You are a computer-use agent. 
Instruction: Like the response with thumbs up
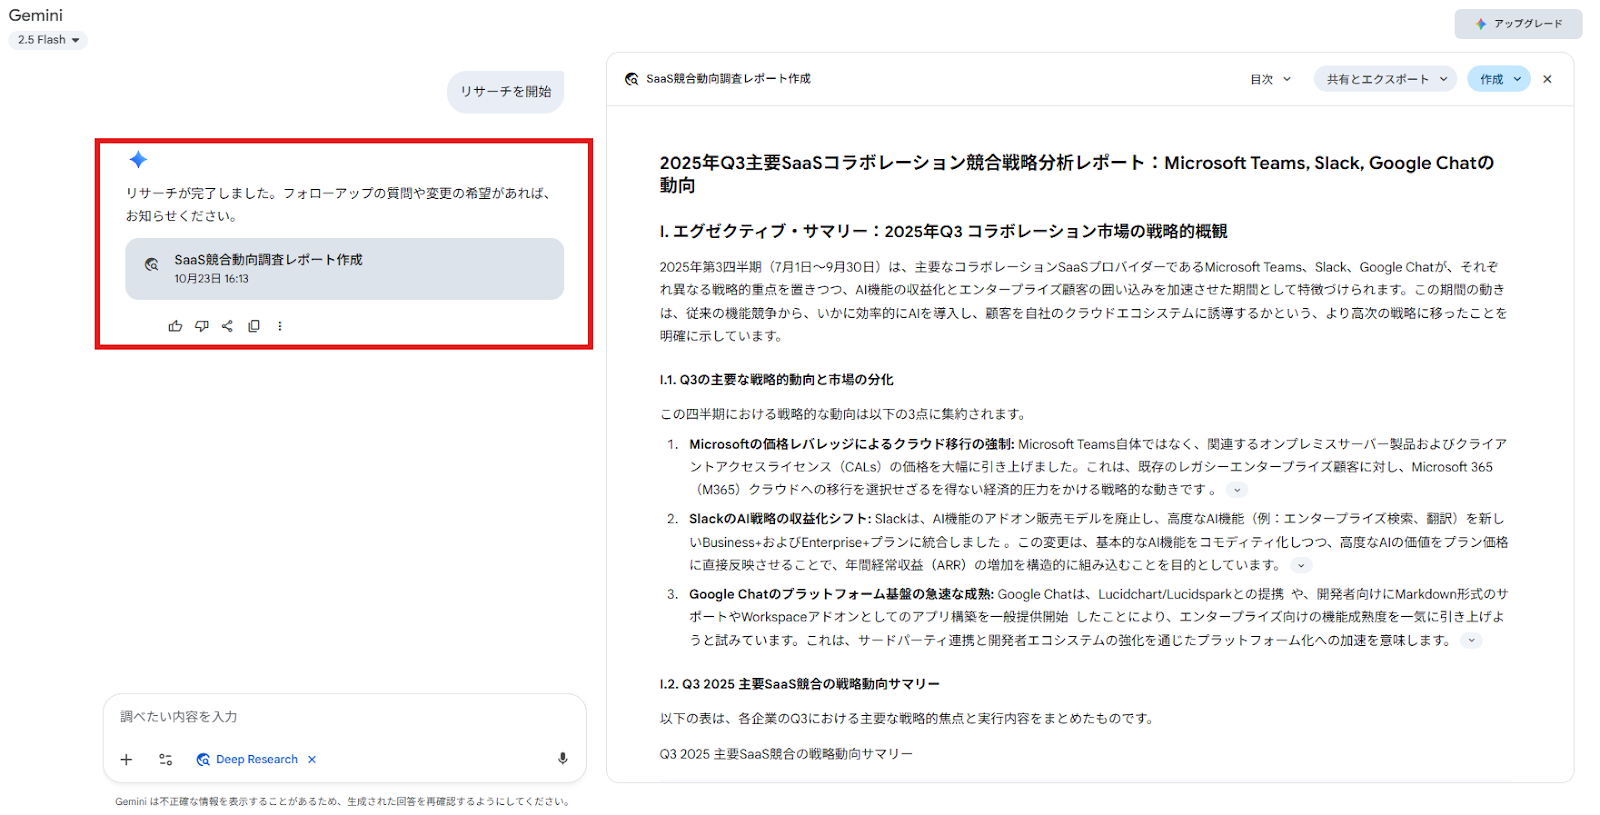click(176, 326)
